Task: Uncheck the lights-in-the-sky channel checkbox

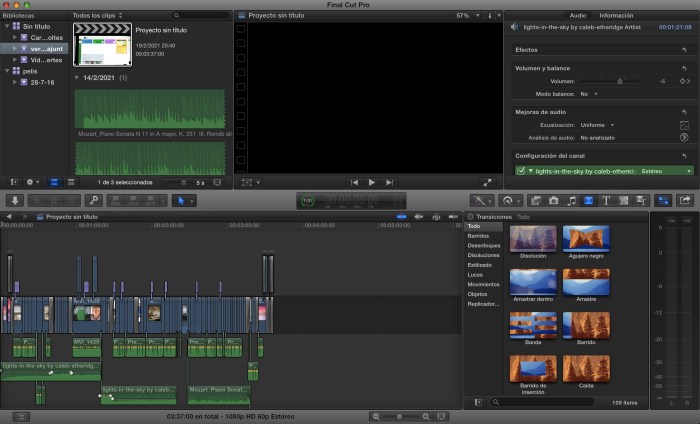Action: [521, 171]
